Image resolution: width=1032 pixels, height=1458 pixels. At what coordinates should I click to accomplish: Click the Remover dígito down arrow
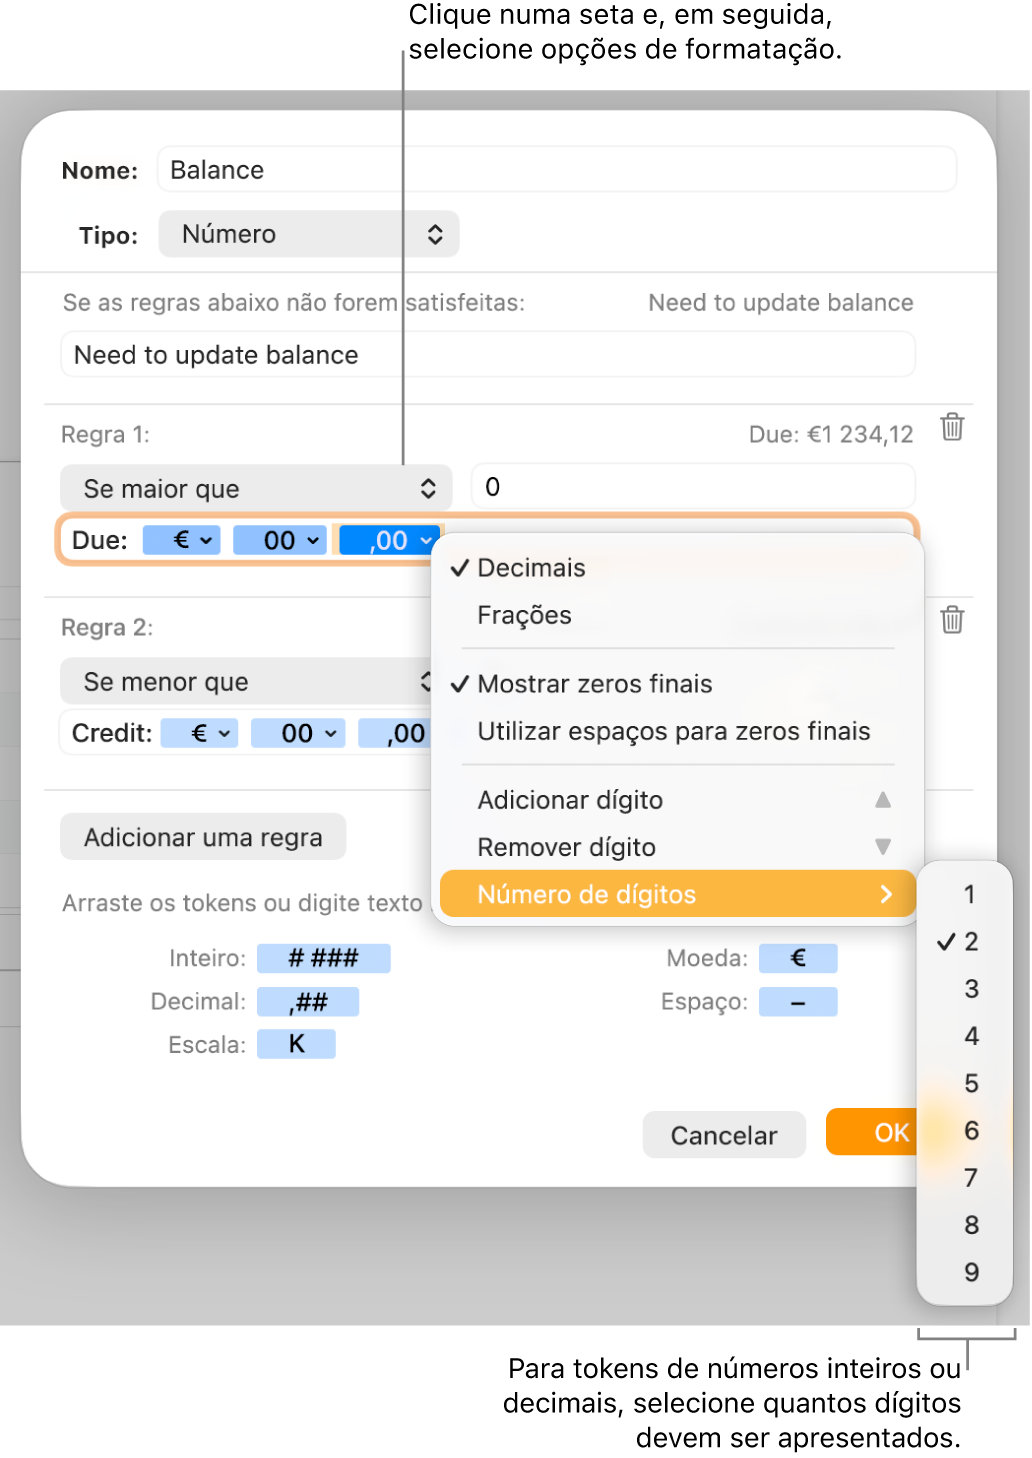click(882, 847)
